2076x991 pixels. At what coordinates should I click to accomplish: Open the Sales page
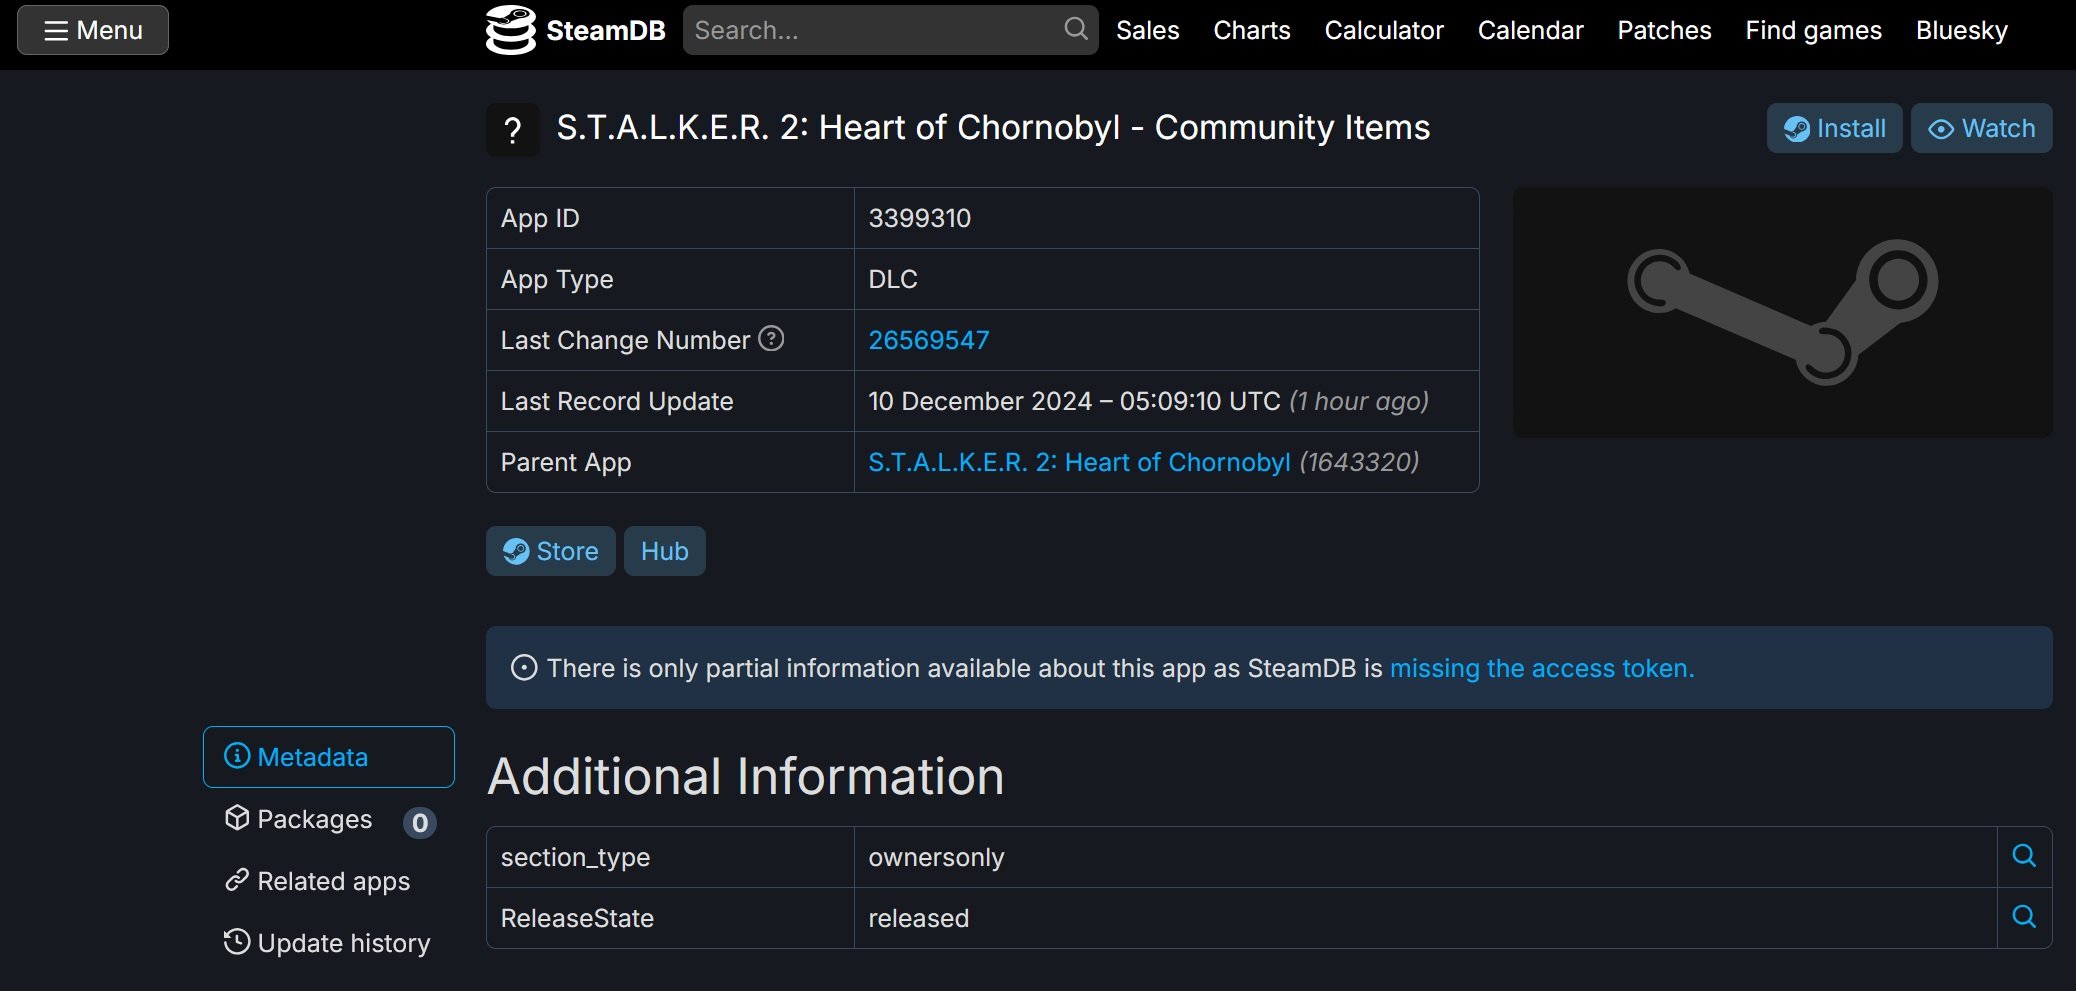coord(1148,30)
